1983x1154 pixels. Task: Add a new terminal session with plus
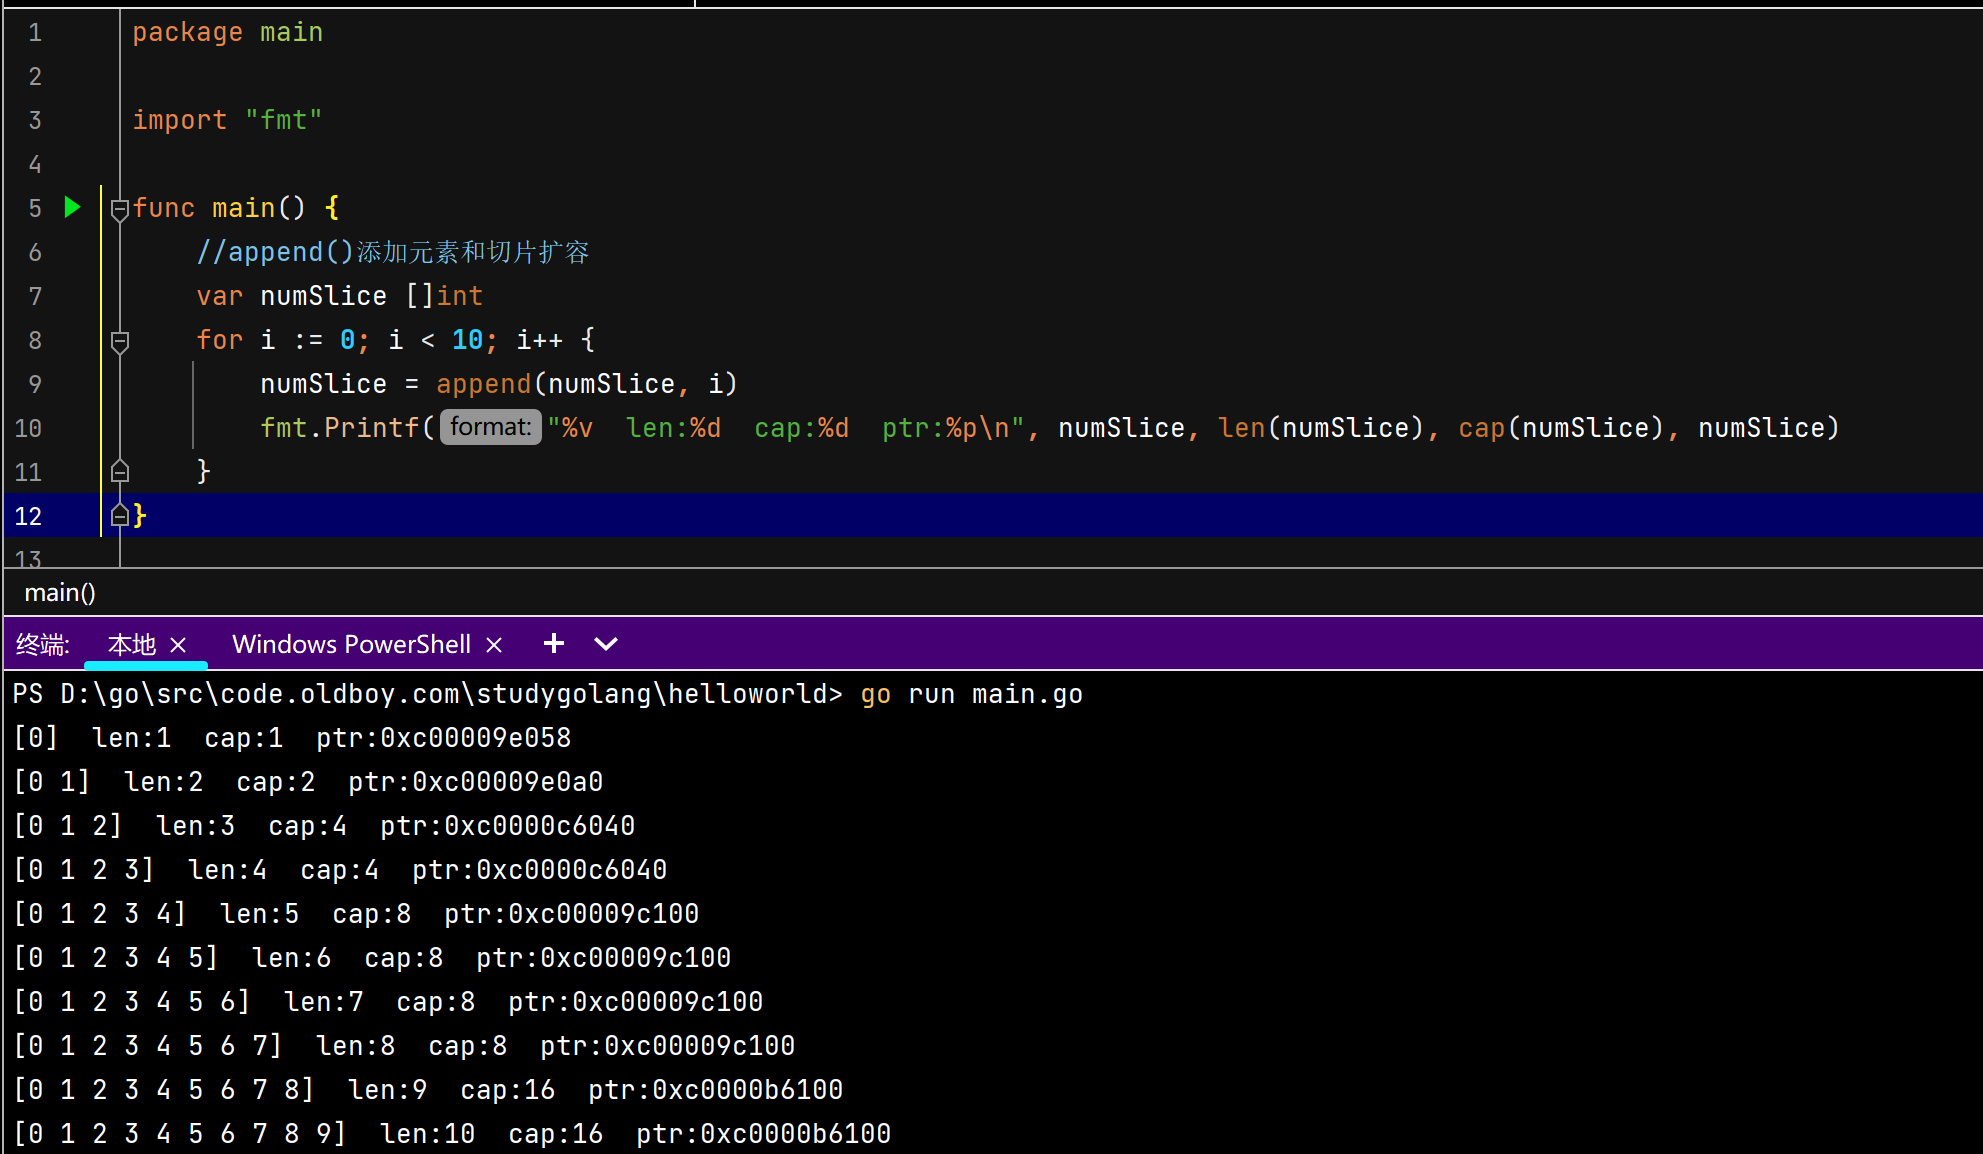click(x=554, y=643)
